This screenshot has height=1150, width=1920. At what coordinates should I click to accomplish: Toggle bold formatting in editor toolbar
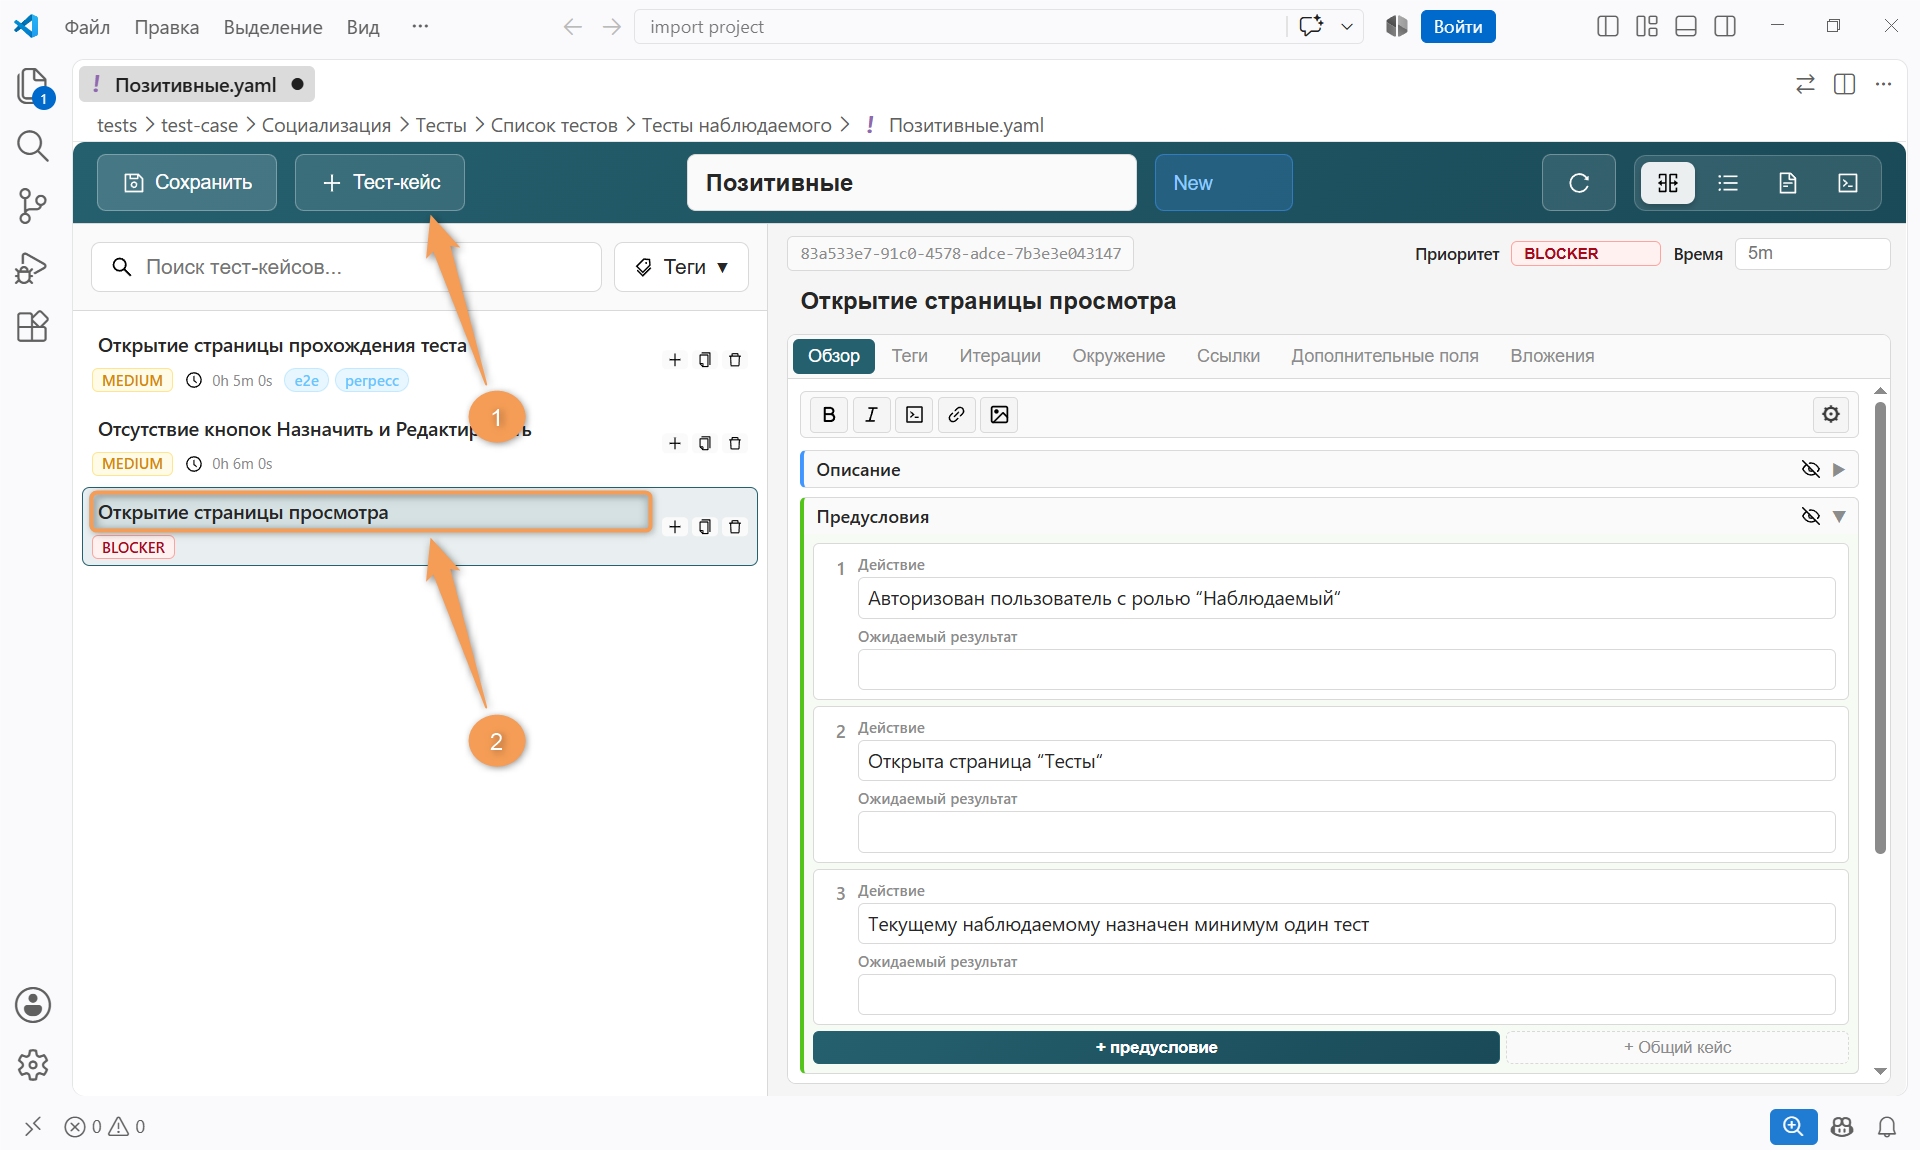click(829, 415)
